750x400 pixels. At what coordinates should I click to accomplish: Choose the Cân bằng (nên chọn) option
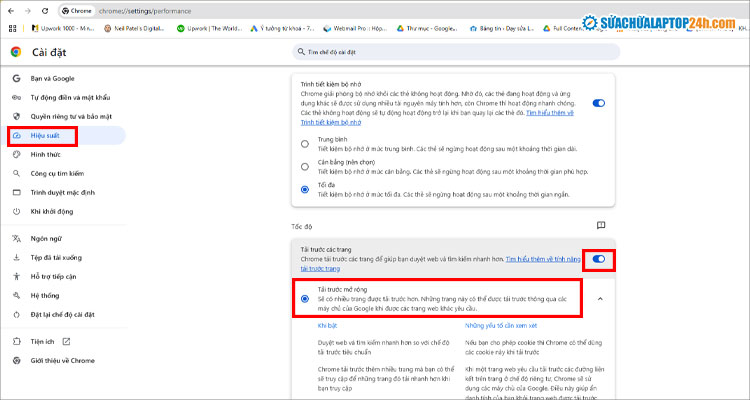coord(305,166)
